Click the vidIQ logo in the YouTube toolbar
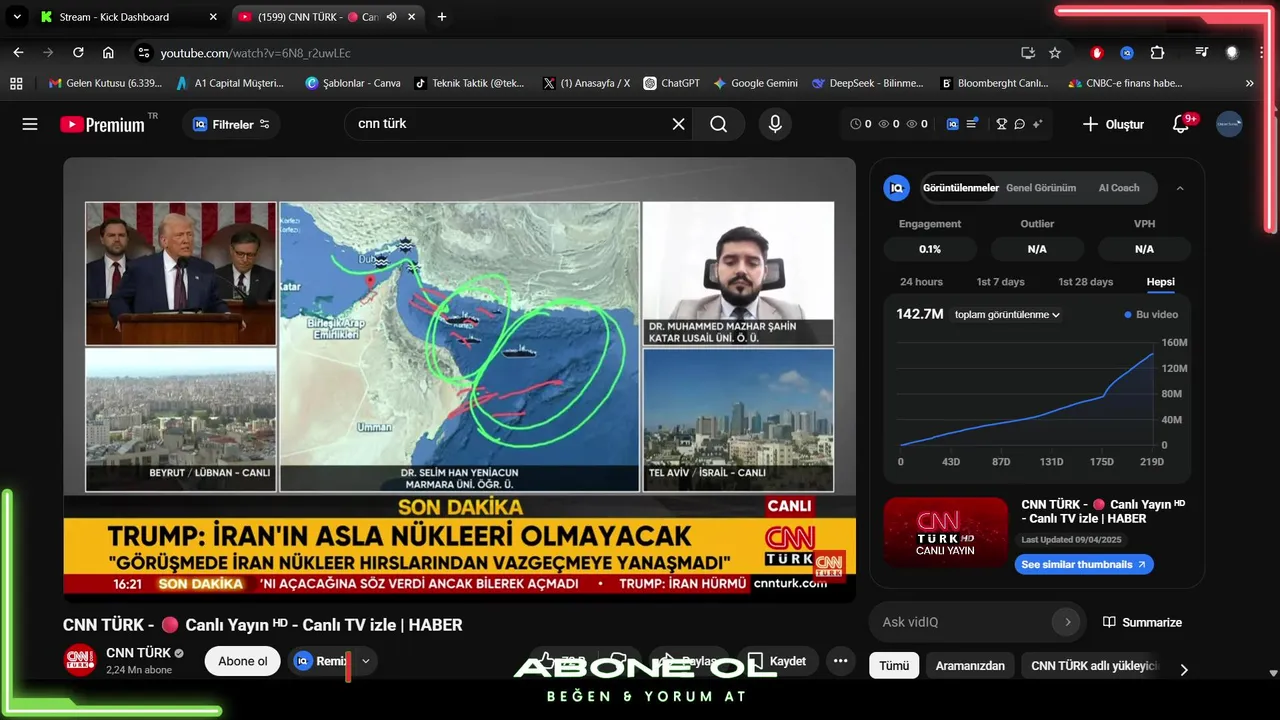The image size is (1280, 720). 952,124
